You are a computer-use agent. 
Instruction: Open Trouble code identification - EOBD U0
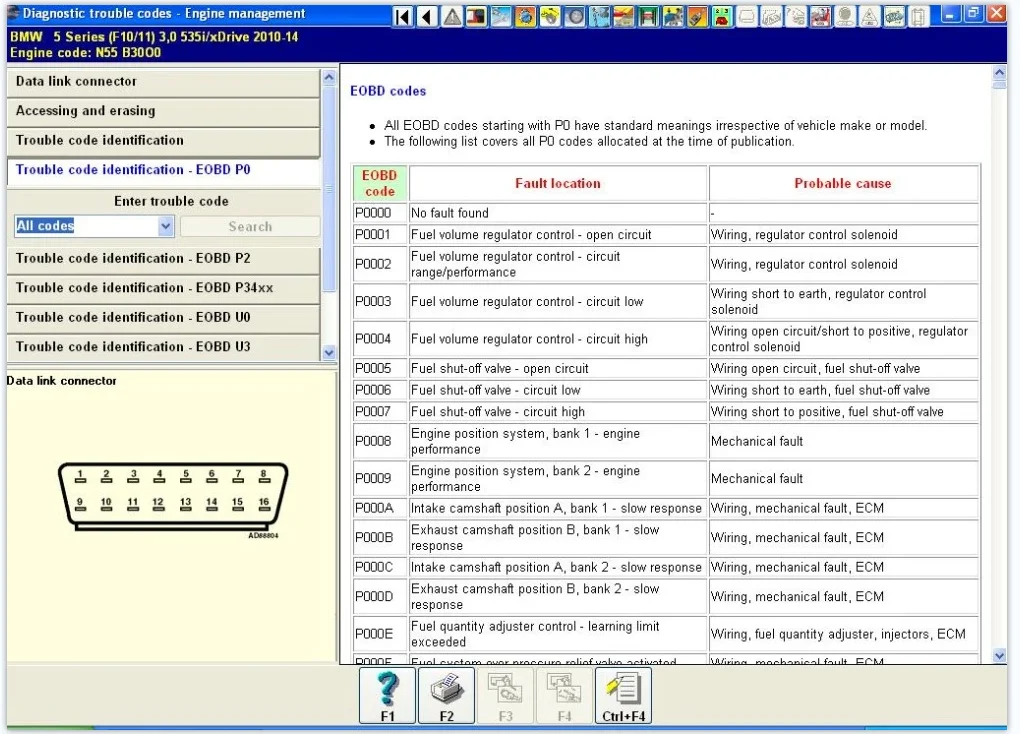pos(162,318)
